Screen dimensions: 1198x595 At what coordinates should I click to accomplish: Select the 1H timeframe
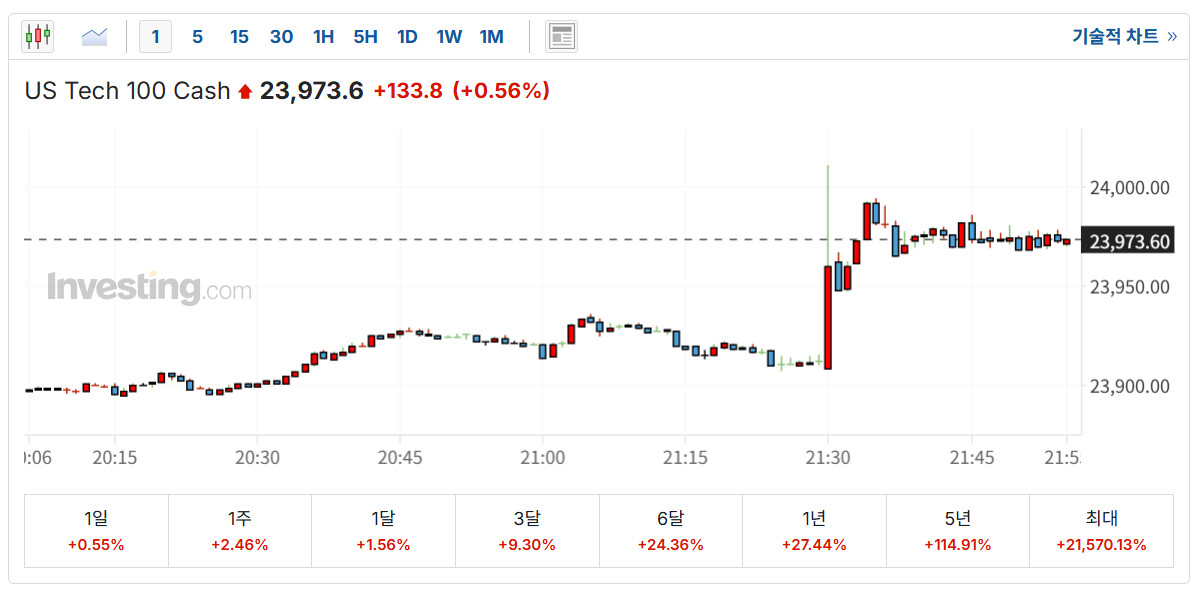[323, 37]
